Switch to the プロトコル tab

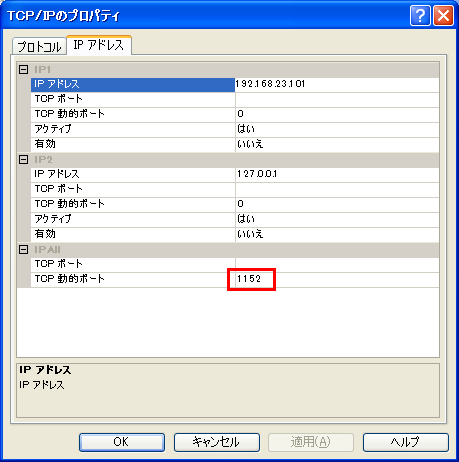(39, 46)
